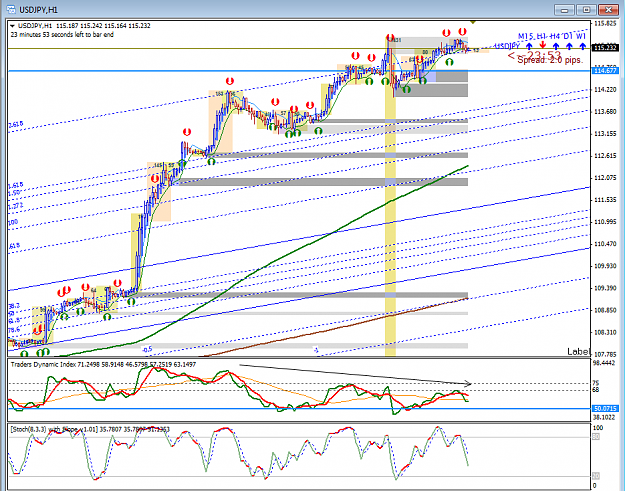Viewport: 625px width, 491px height.
Task: Select the black divergence trendline arrow in TDI
Action: click(355, 374)
